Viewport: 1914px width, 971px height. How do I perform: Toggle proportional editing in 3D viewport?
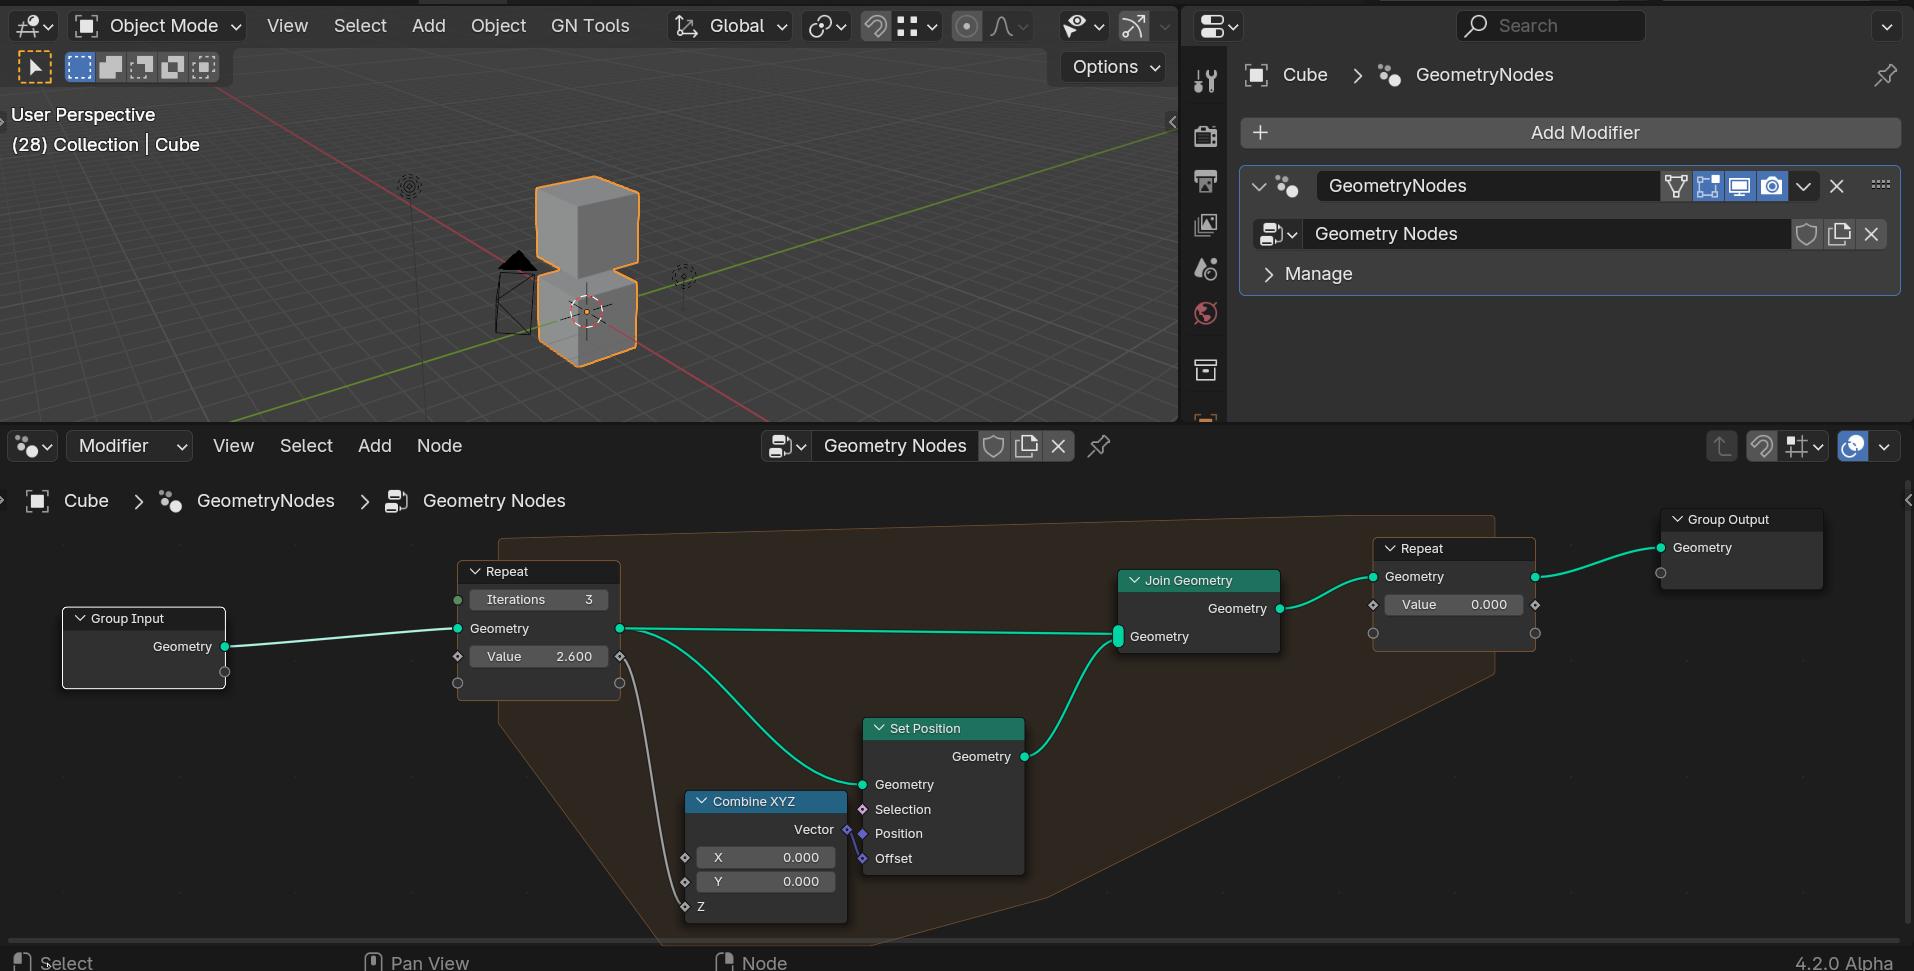point(966,26)
